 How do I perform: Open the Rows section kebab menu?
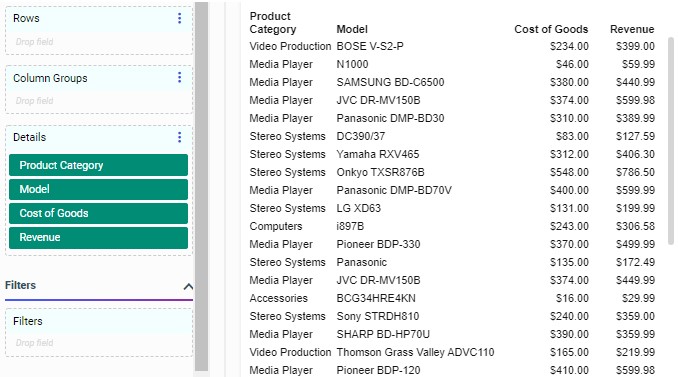[x=179, y=18]
